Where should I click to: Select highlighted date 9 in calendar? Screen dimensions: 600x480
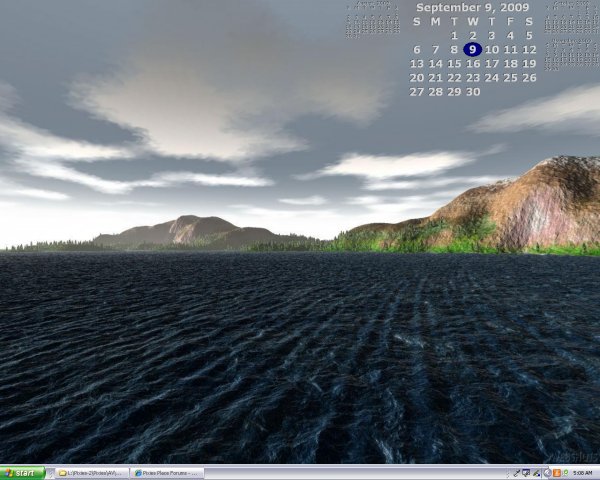473,49
